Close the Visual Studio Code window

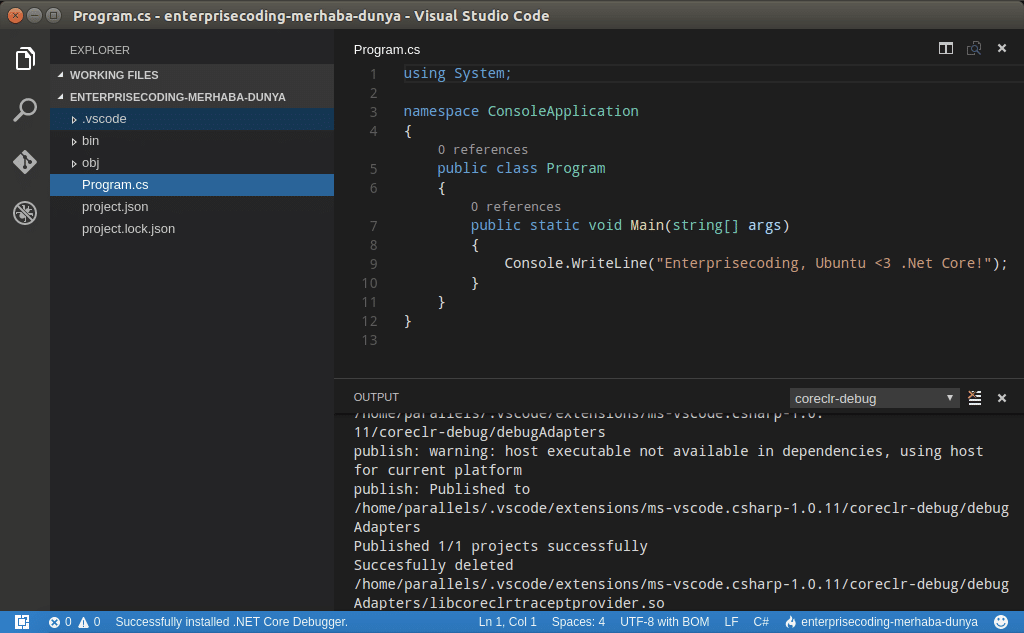tap(15, 15)
